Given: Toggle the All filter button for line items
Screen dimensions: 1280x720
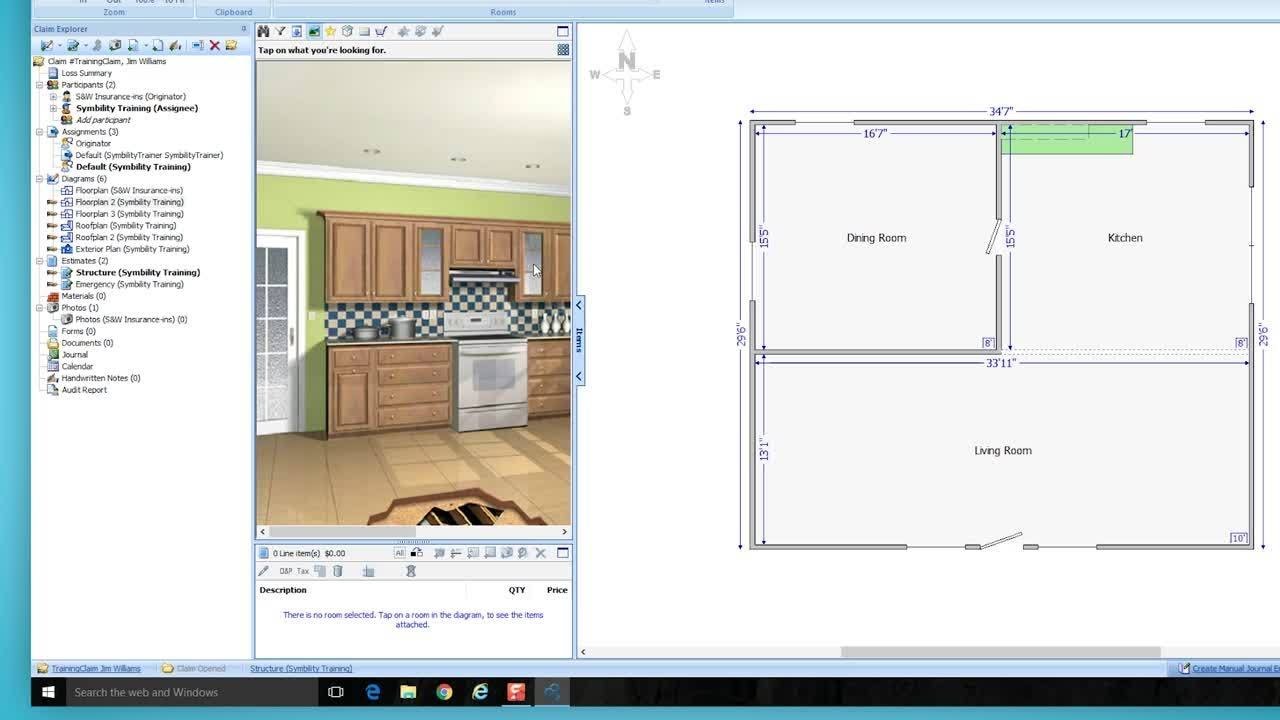Looking at the screenshot, I should pyautogui.click(x=400, y=553).
